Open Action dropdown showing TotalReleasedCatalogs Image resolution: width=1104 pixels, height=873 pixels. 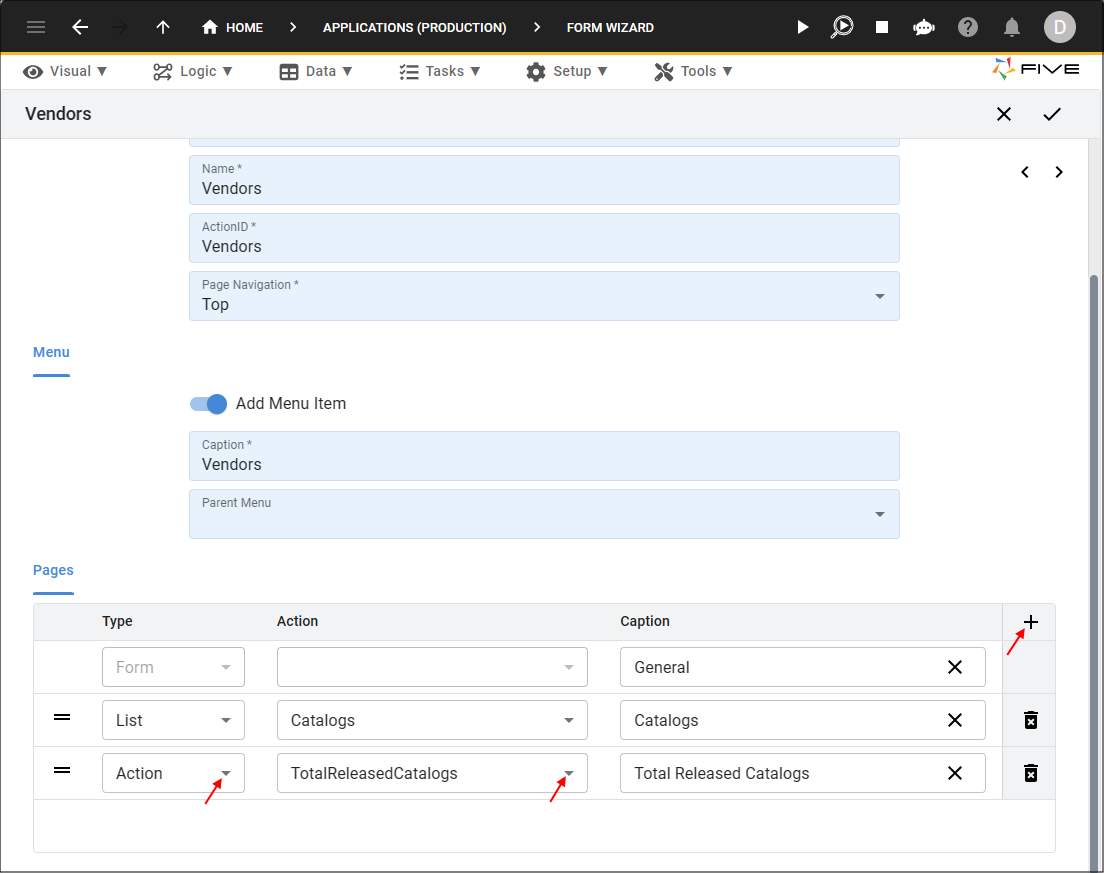click(x=432, y=773)
